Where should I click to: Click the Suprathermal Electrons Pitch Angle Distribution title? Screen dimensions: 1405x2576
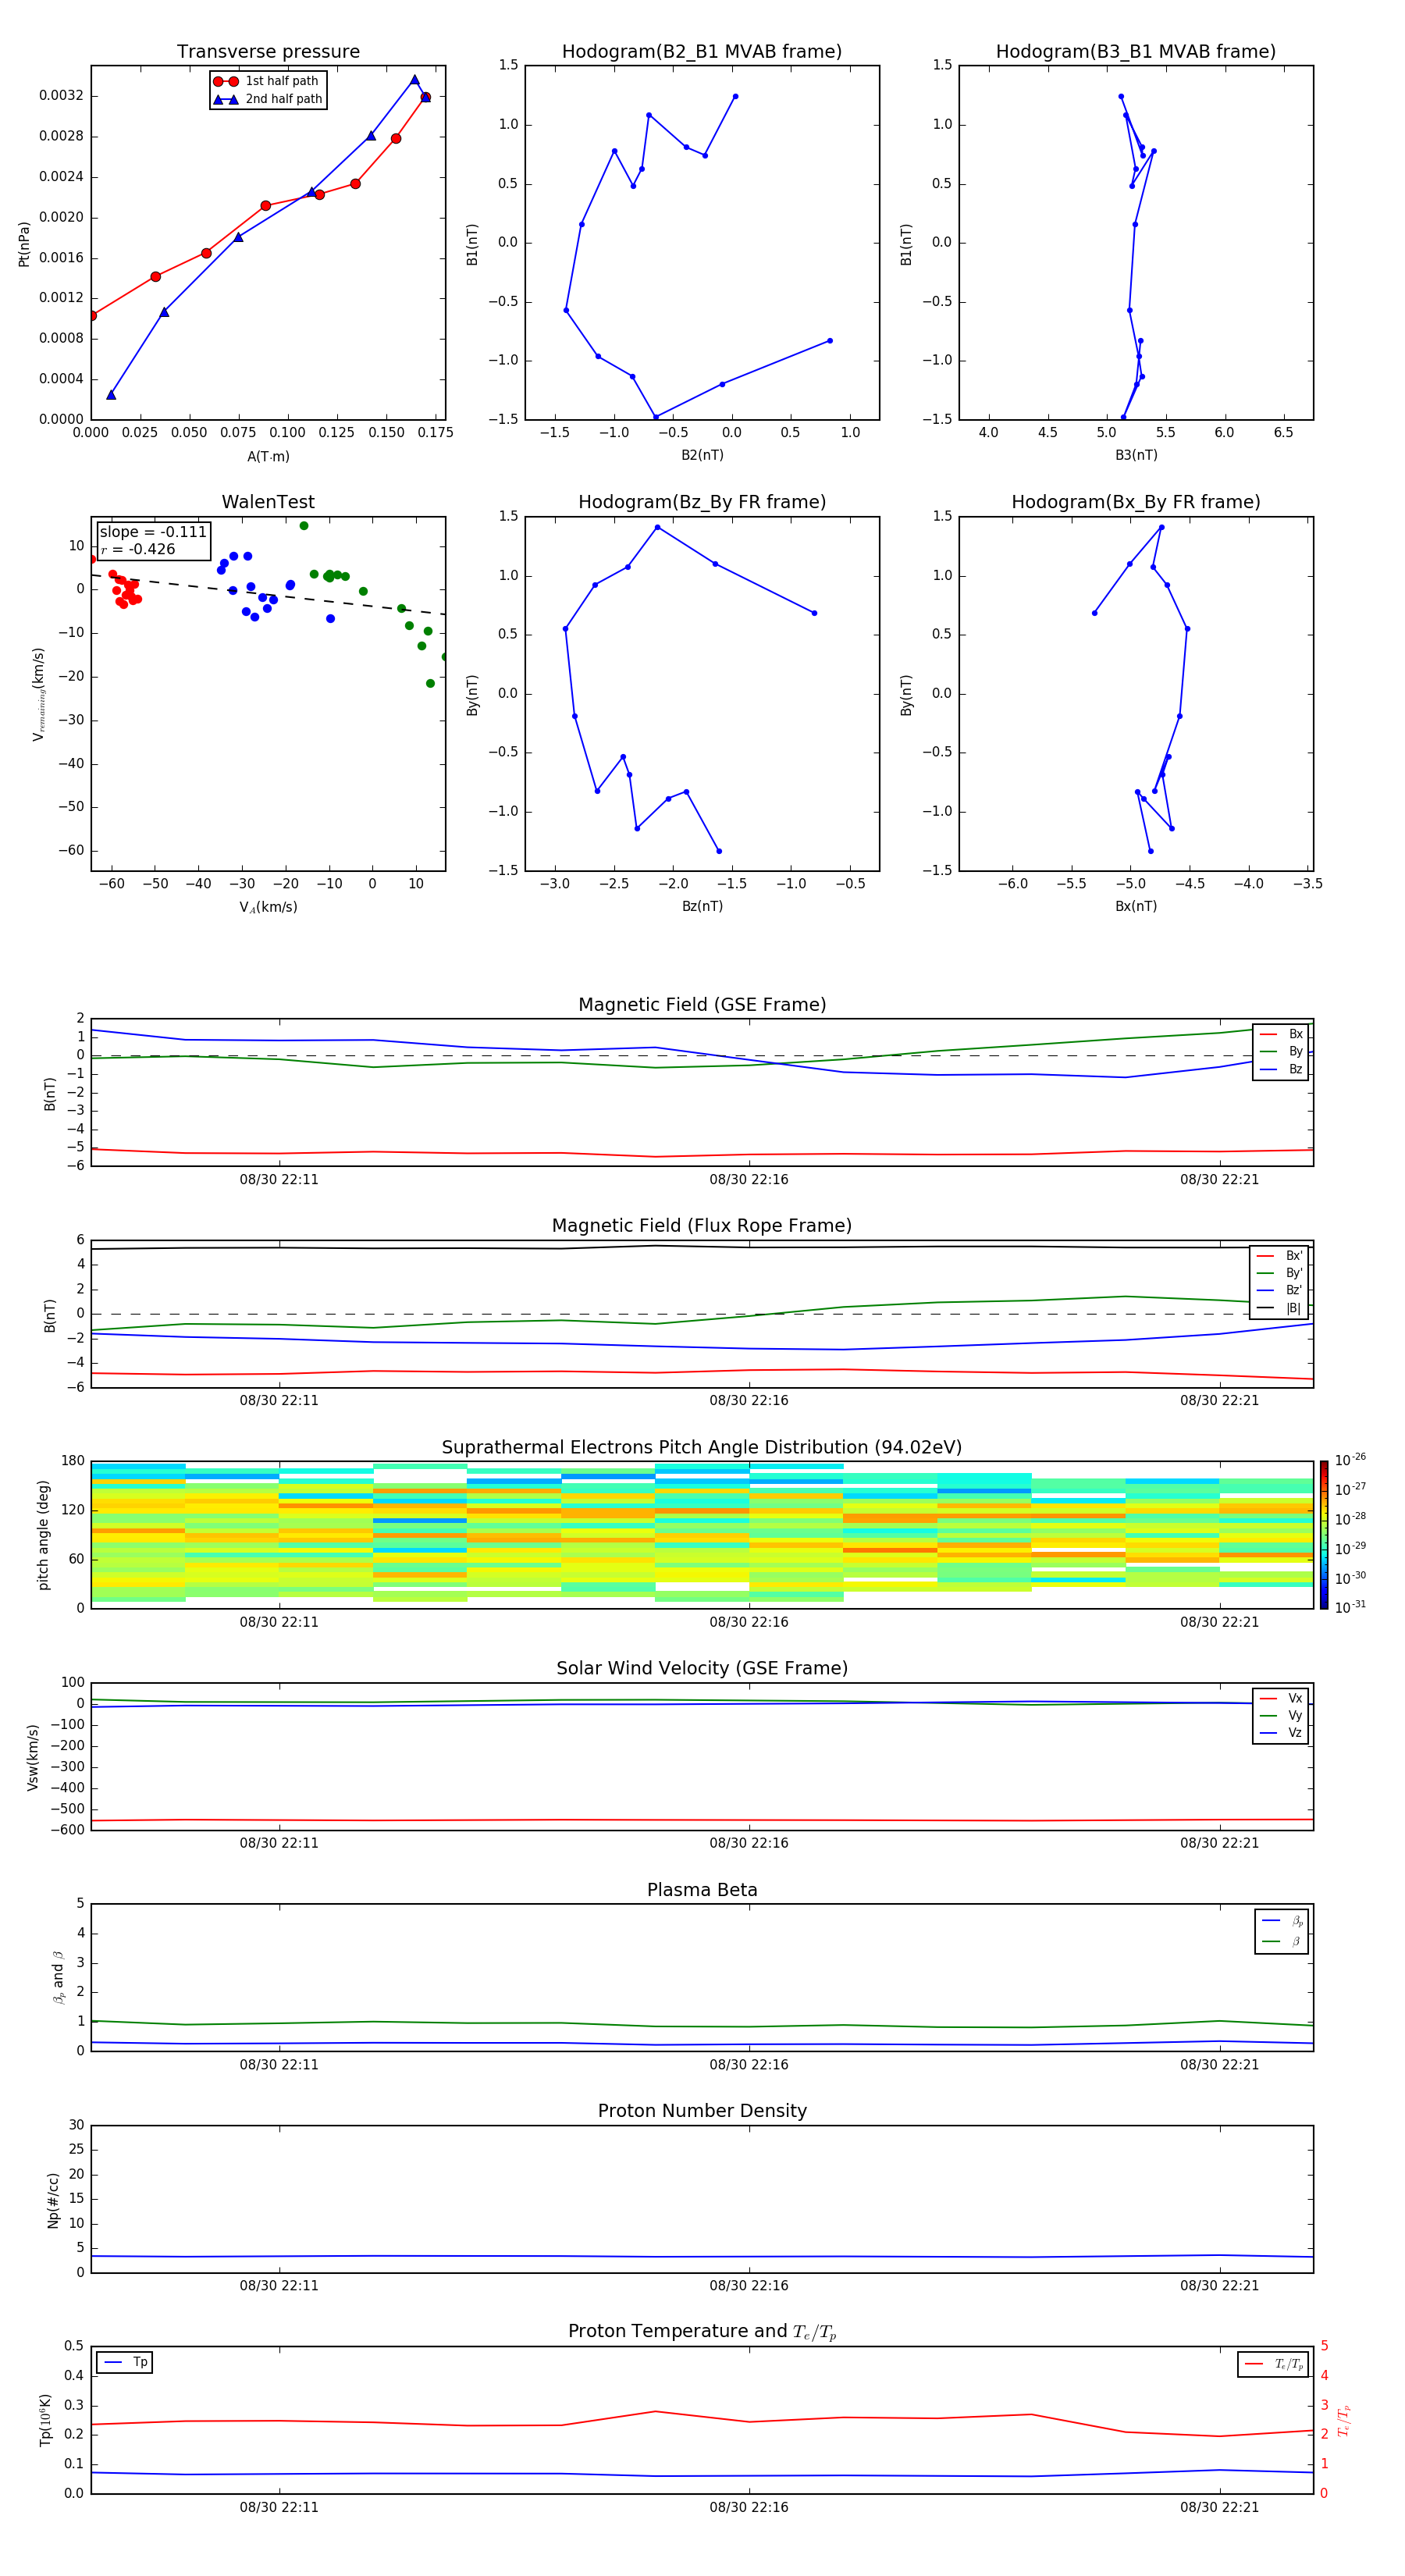[x=702, y=1448]
